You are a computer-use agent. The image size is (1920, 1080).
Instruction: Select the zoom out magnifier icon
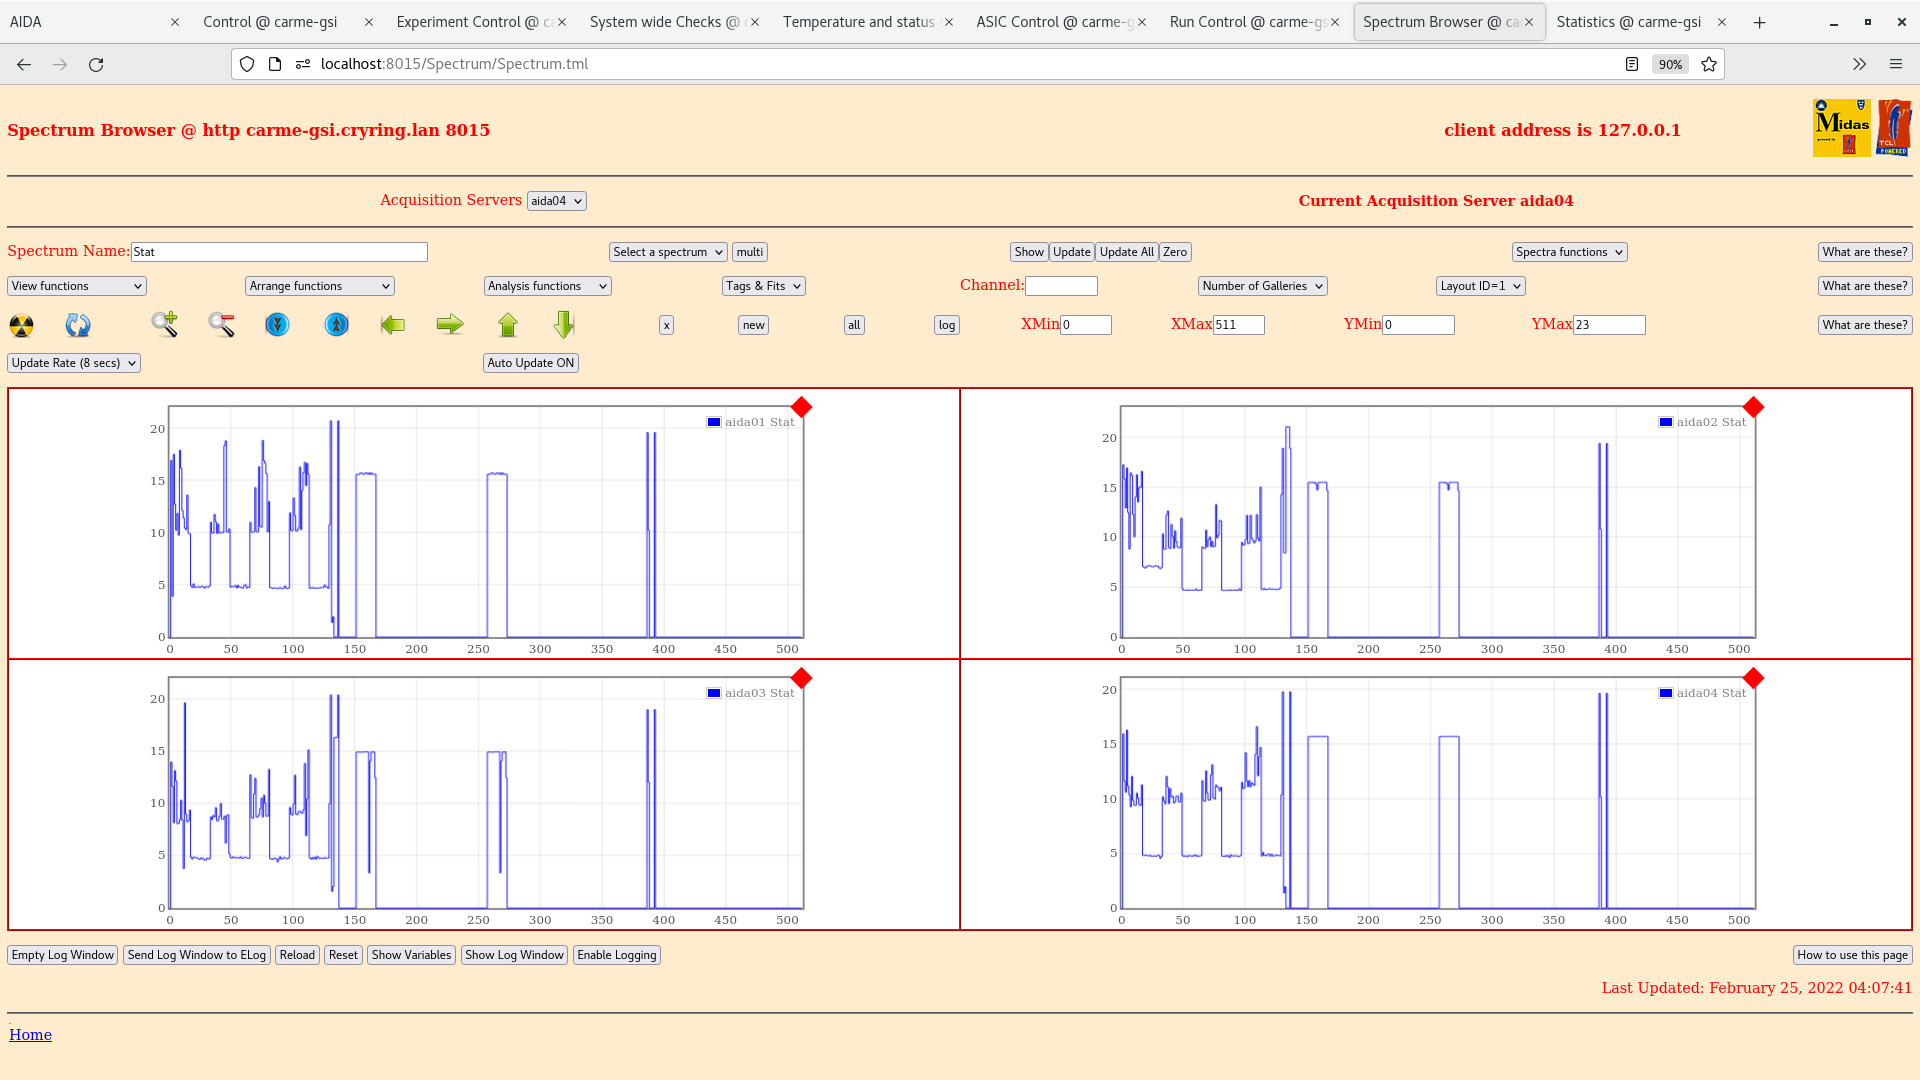222,325
